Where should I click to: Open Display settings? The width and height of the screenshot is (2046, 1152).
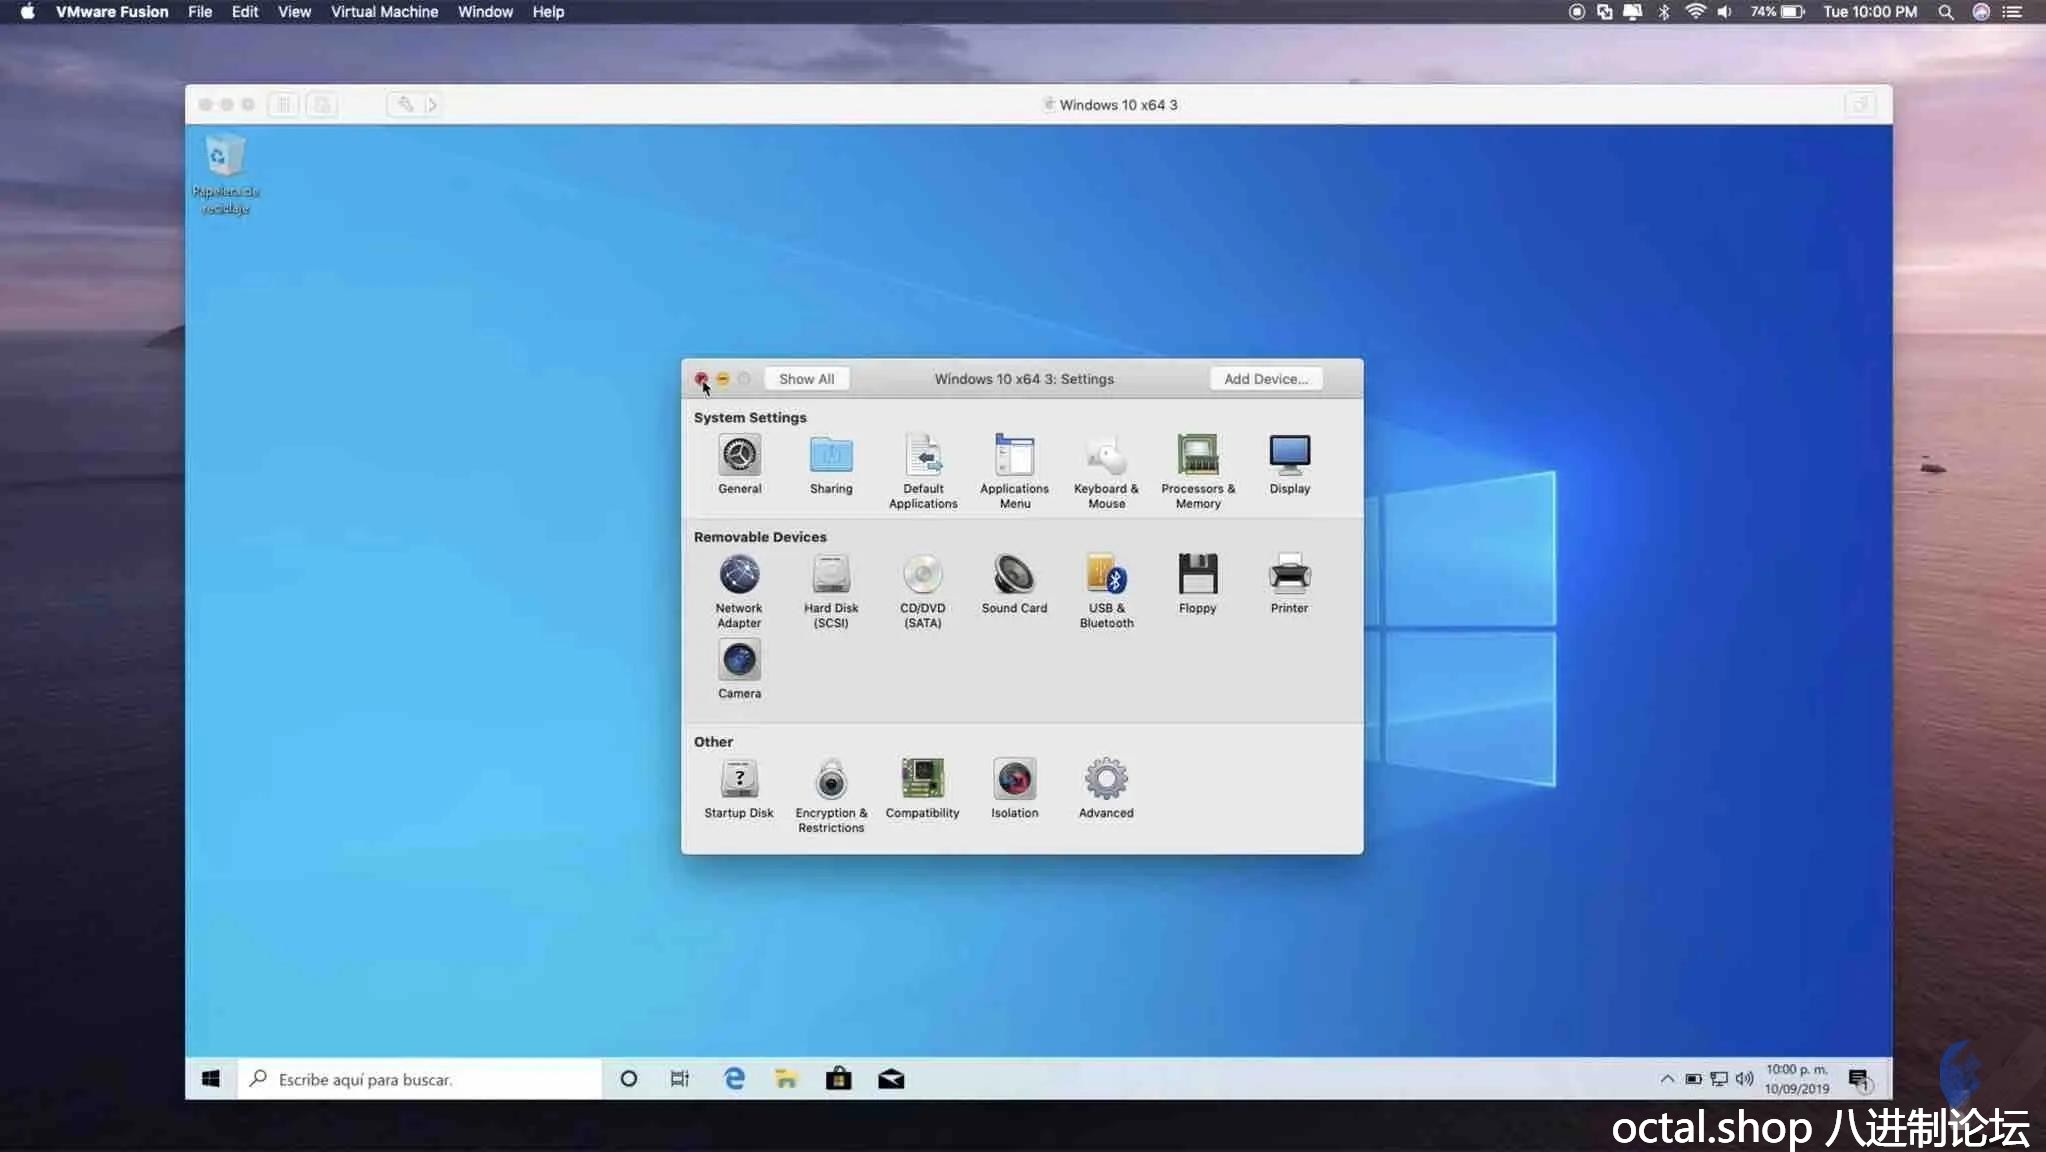(x=1290, y=464)
